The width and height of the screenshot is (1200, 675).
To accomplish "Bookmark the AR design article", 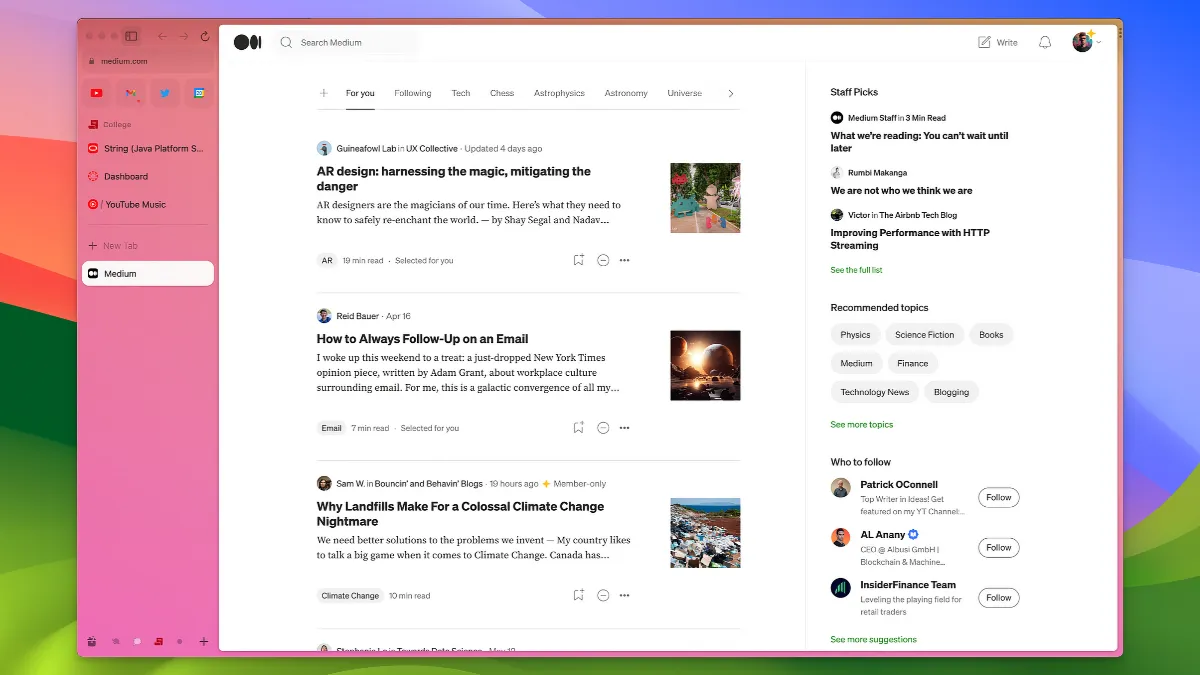I will tap(578, 260).
